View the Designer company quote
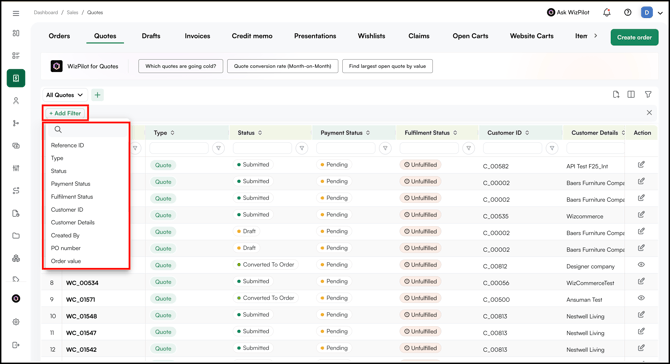The image size is (670, 364). click(641, 264)
